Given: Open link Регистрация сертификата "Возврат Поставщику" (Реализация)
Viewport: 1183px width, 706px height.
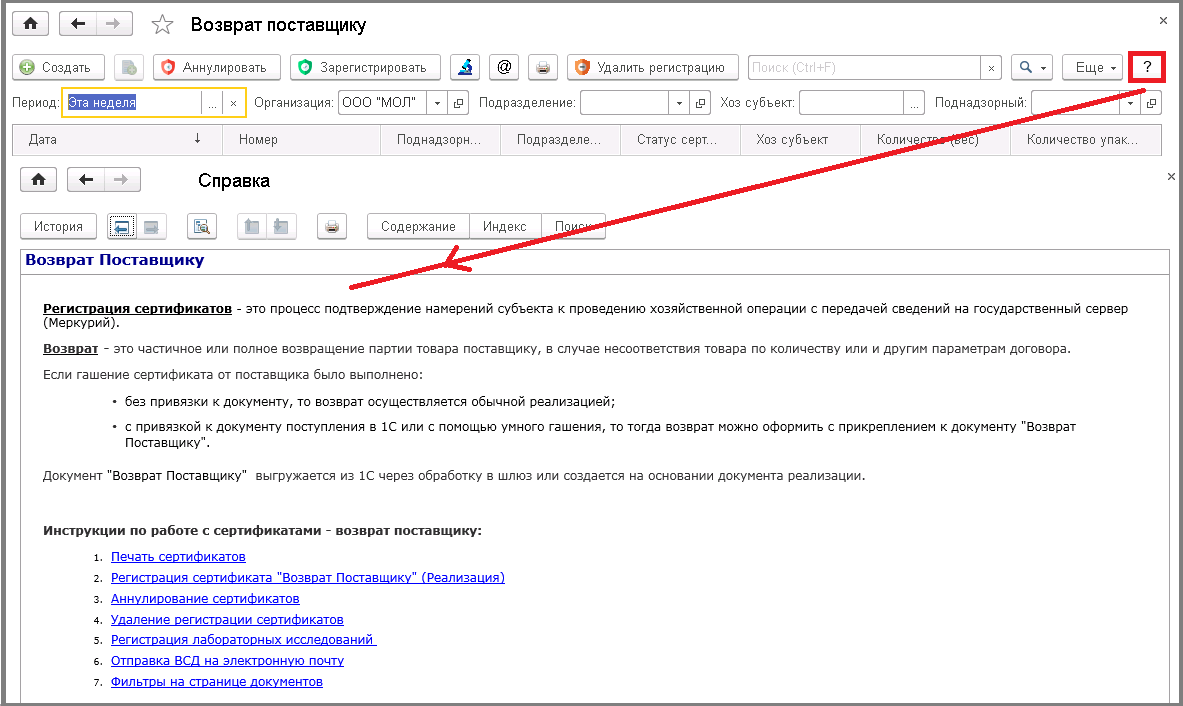Looking at the screenshot, I should pos(308,578).
